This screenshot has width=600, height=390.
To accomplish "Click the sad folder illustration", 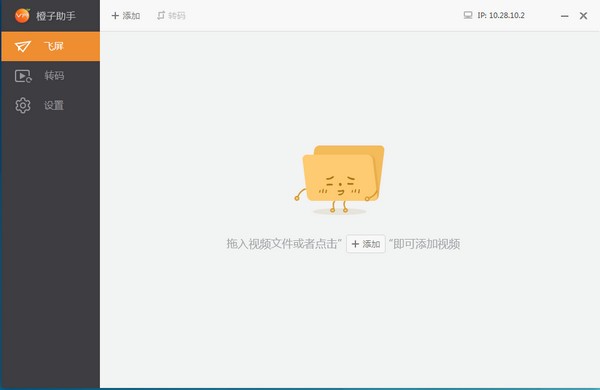I will (x=339, y=179).
